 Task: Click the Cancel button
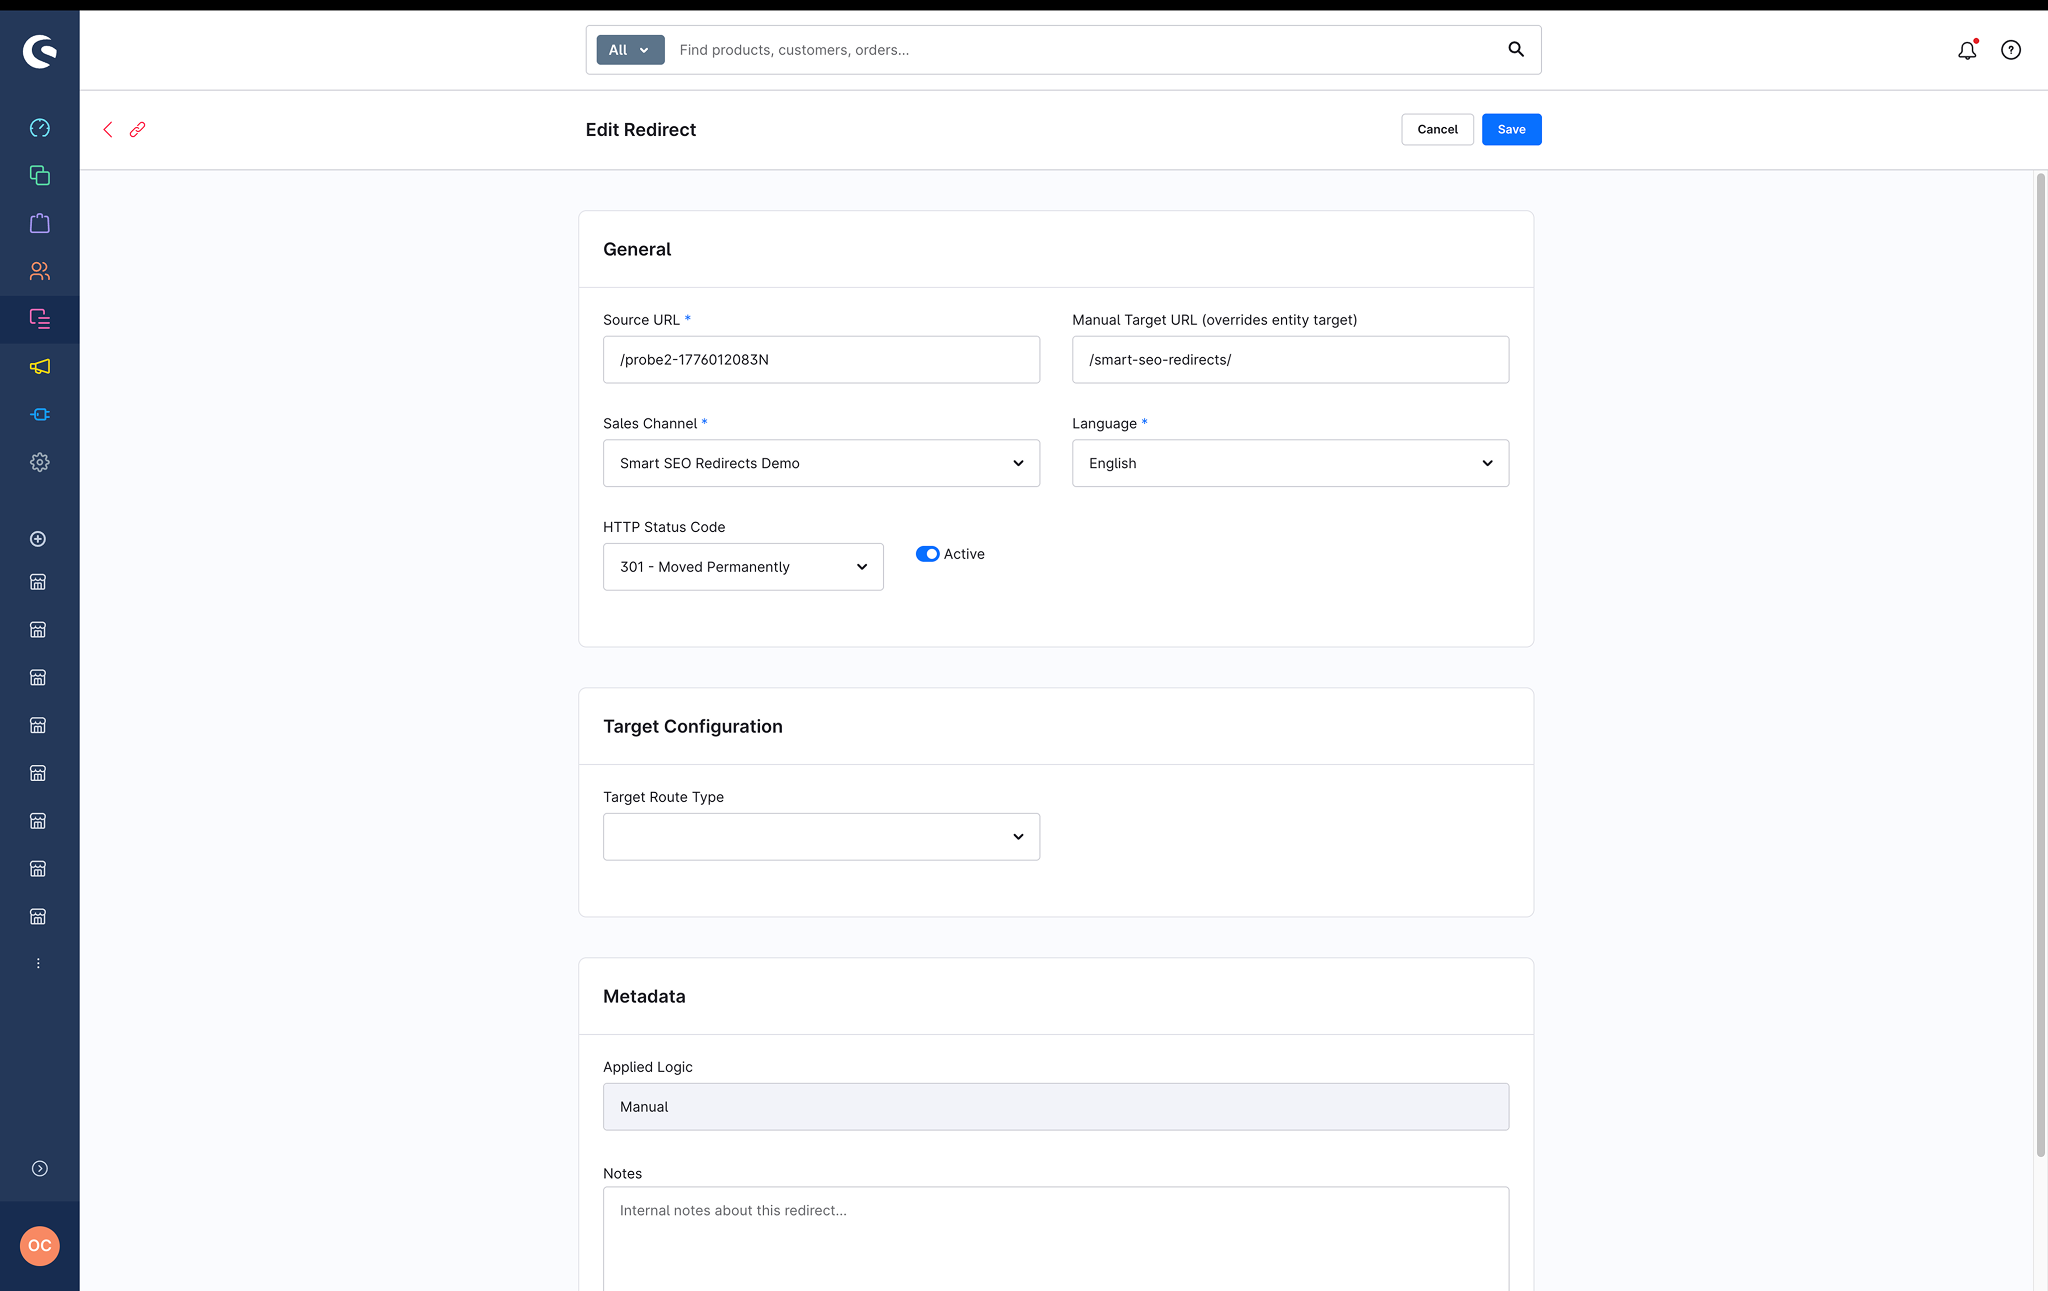click(x=1437, y=129)
